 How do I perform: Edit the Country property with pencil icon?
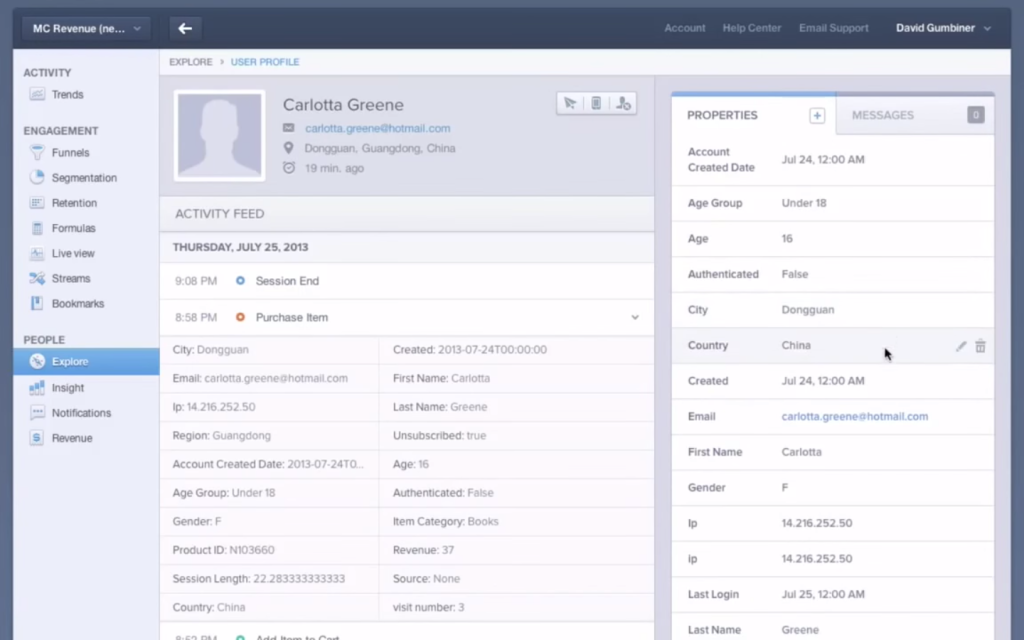tap(961, 346)
